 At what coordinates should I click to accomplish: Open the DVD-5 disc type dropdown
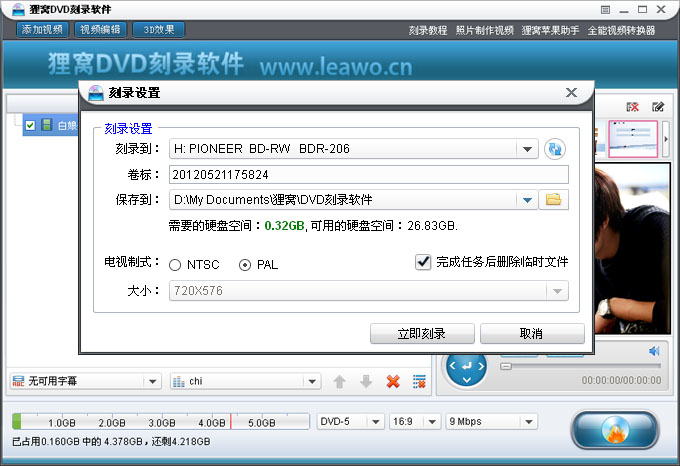[376, 421]
